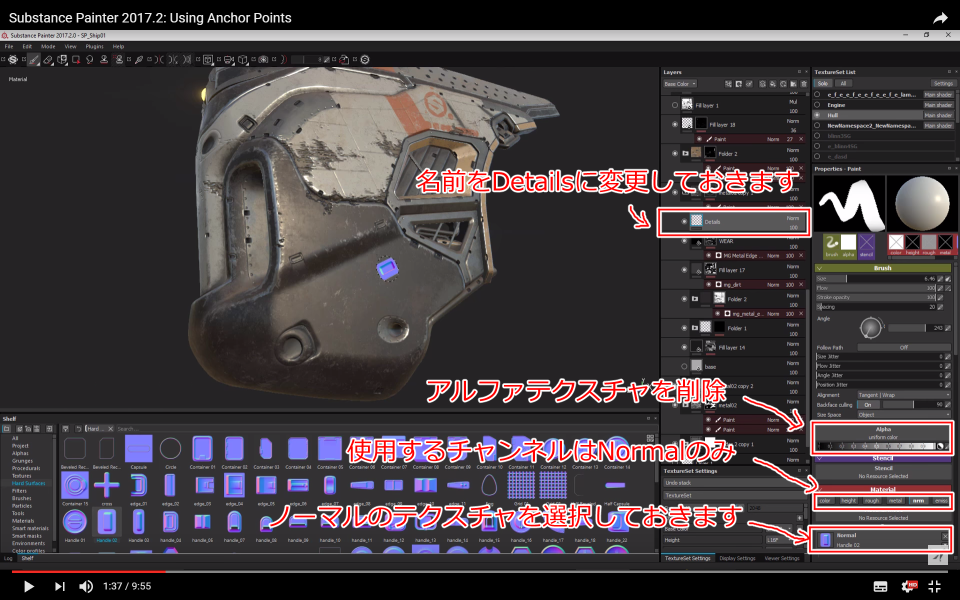The width and height of the screenshot is (960, 600).
Task: Open the Shelf folder view icon
Action: (x=7, y=429)
